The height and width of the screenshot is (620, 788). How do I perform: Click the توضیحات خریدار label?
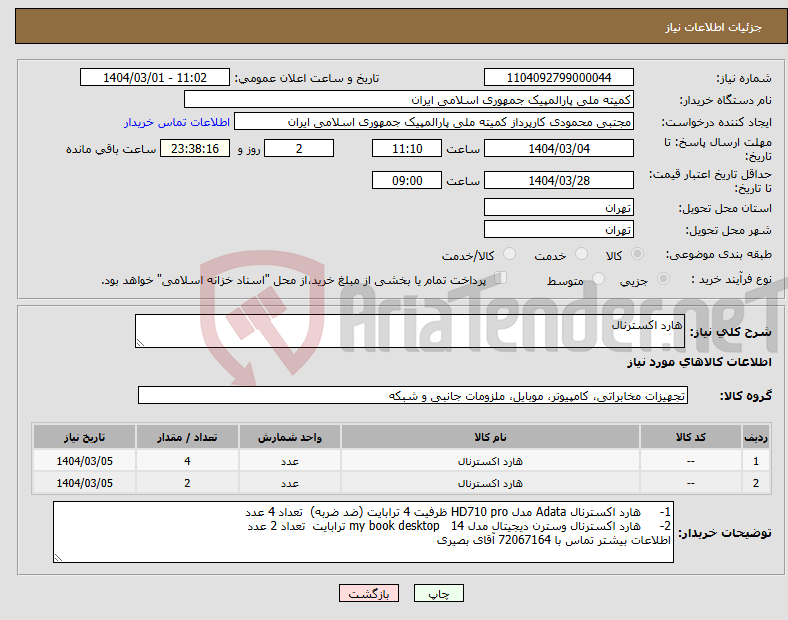725,533
